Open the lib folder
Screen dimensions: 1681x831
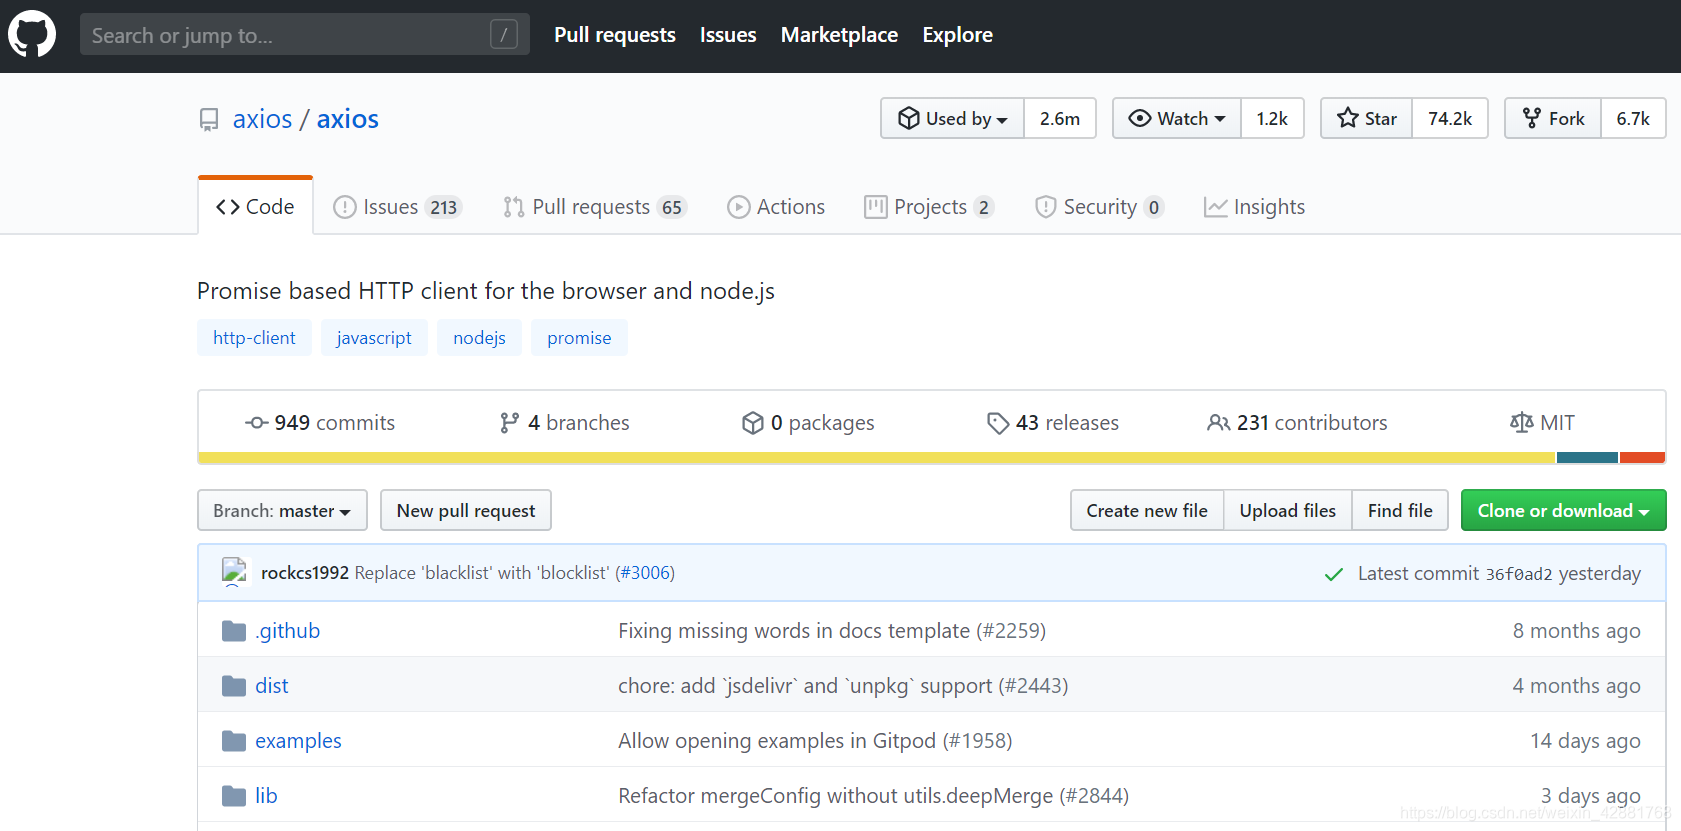[x=266, y=796]
